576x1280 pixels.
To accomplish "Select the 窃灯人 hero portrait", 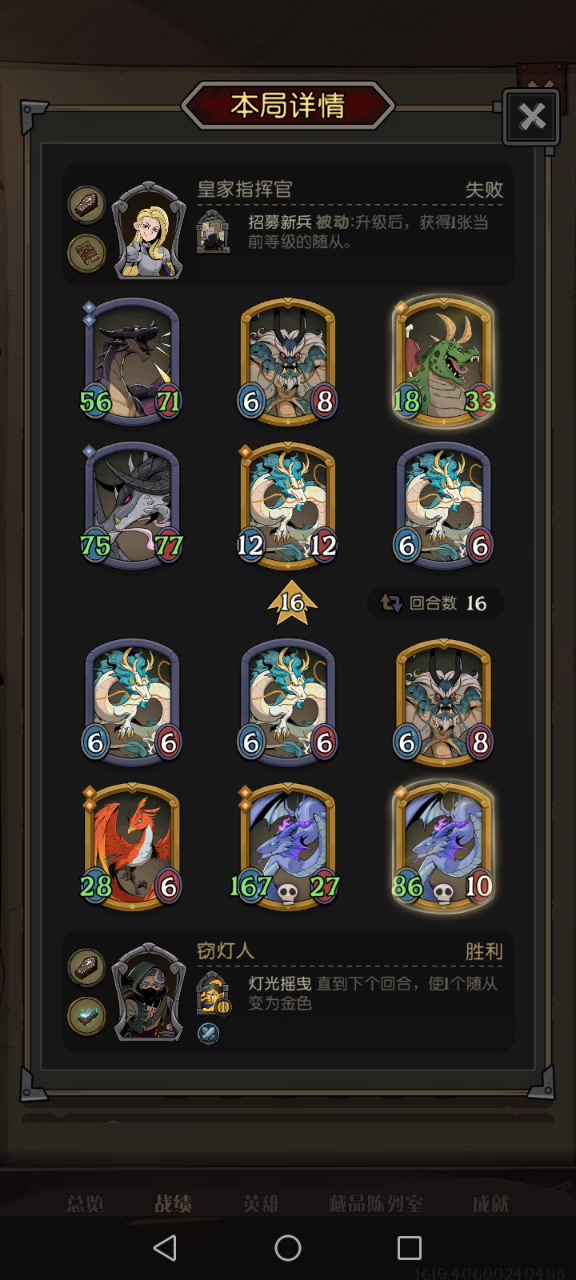I will pos(148,993).
